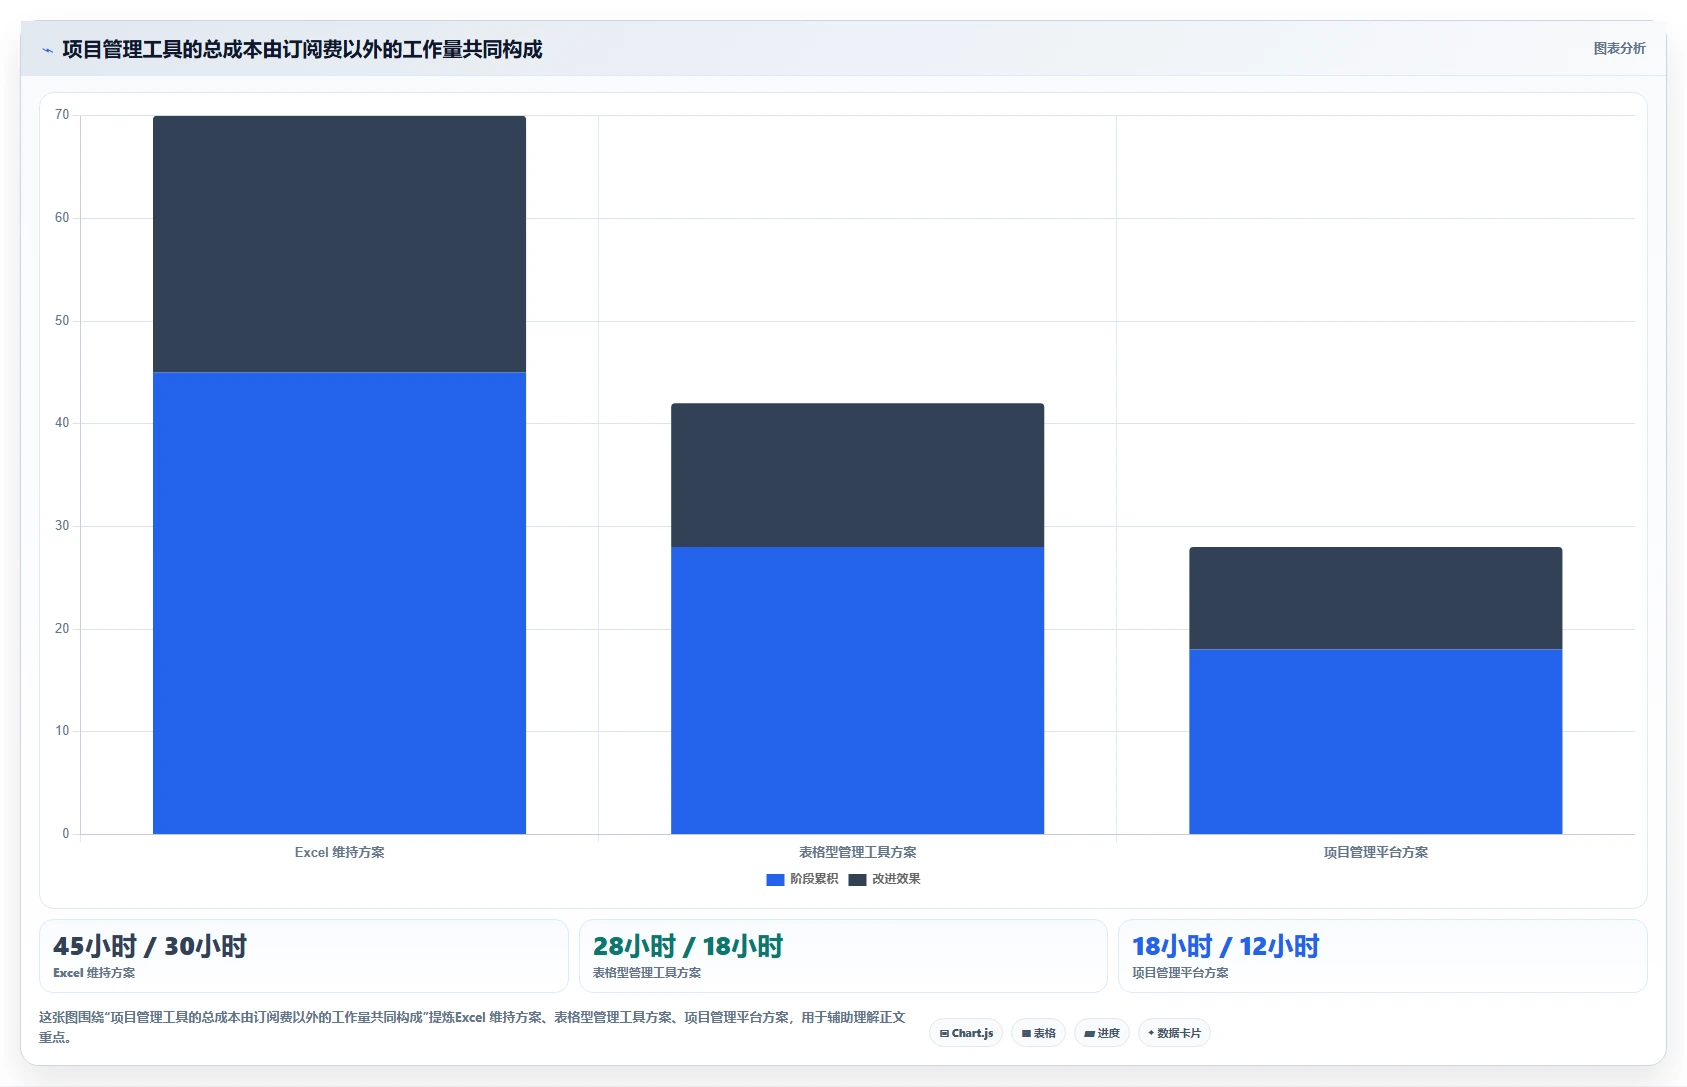
Task: Click the 表格型管理工具方案 card caption
Action: click(647, 973)
